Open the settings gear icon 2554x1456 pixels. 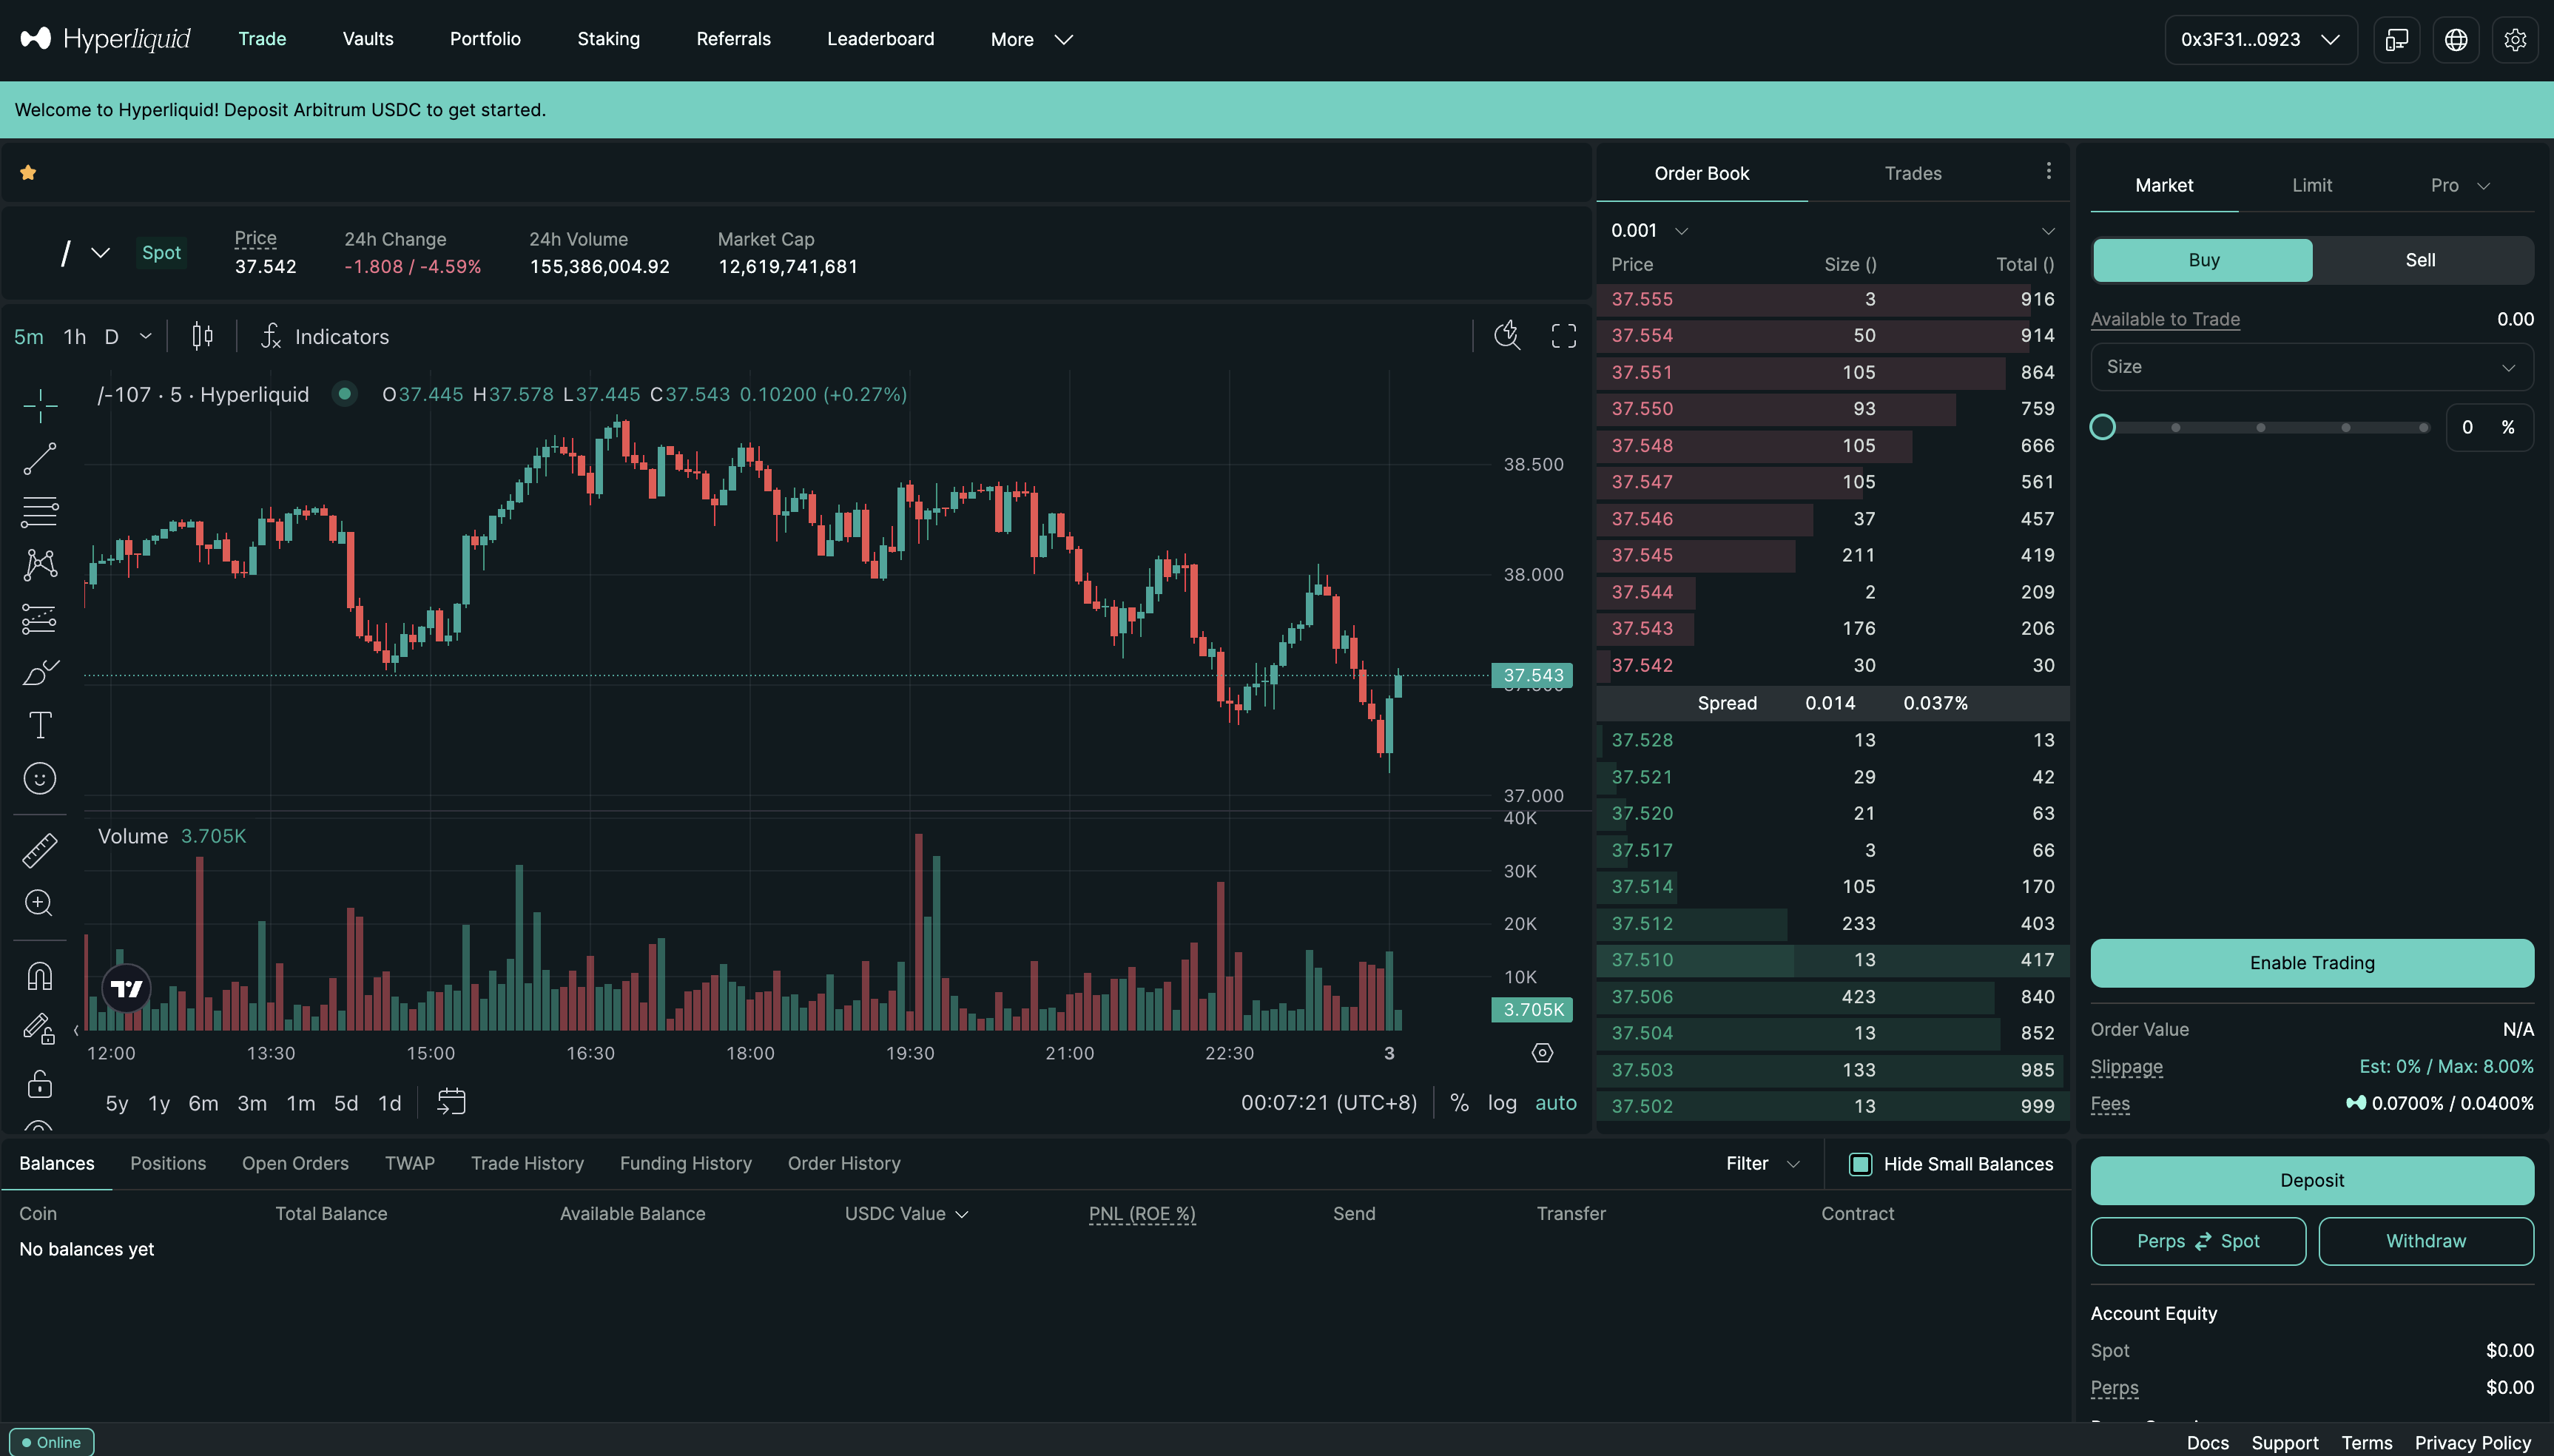(x=2515, y=40)
